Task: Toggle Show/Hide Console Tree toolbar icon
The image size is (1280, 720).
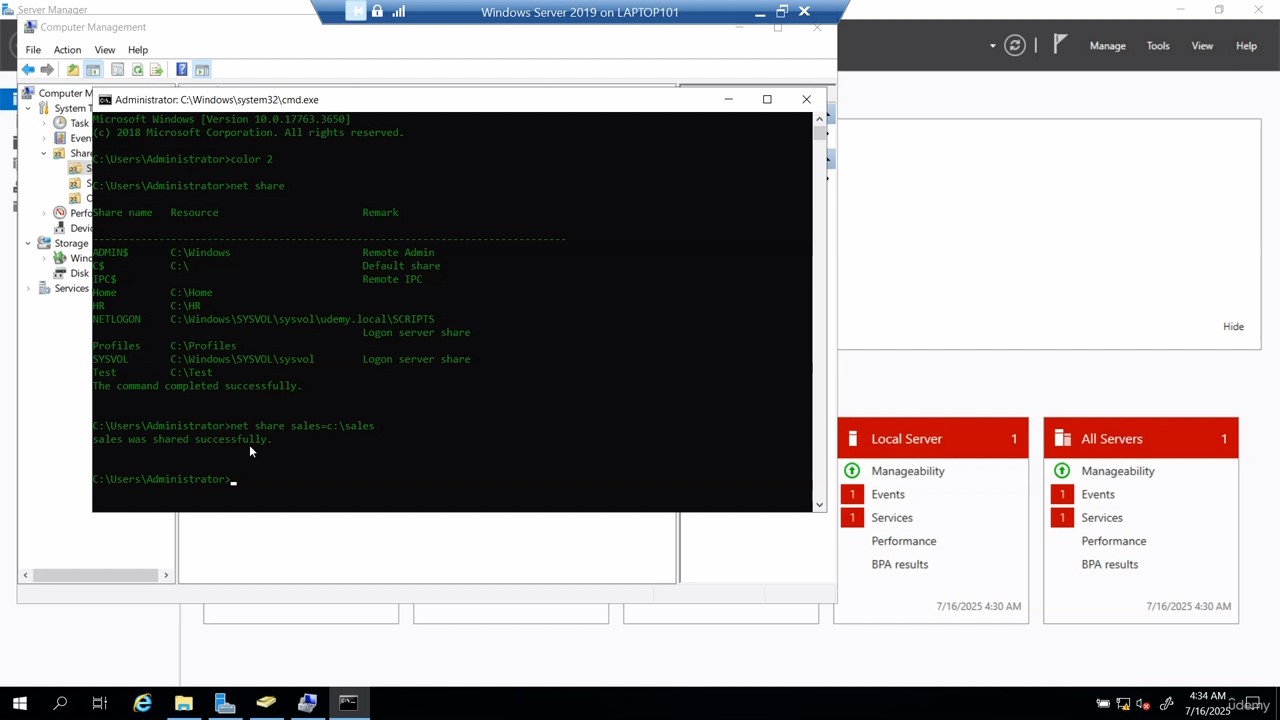Action: 93,70
